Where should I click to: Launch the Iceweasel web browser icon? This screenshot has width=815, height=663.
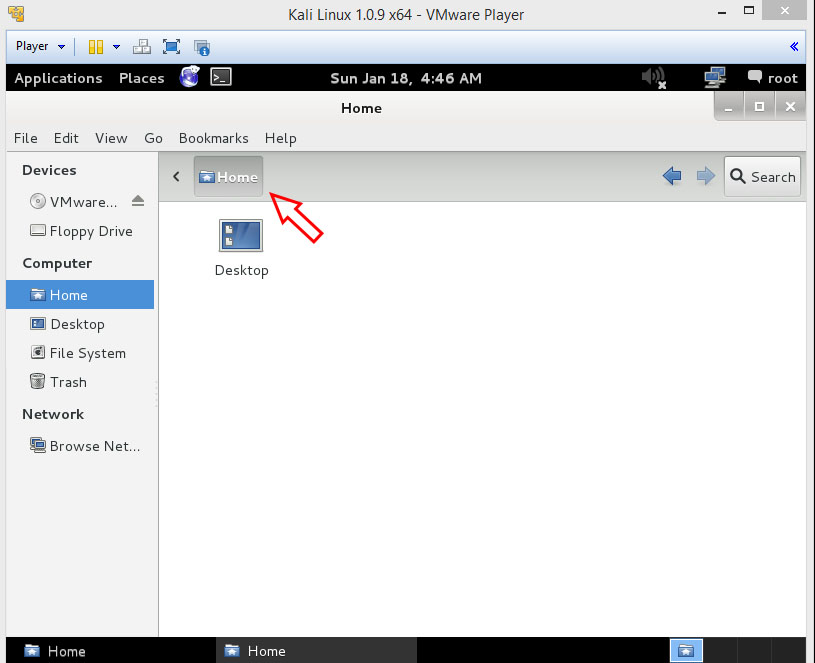click(x=189, y=77)
